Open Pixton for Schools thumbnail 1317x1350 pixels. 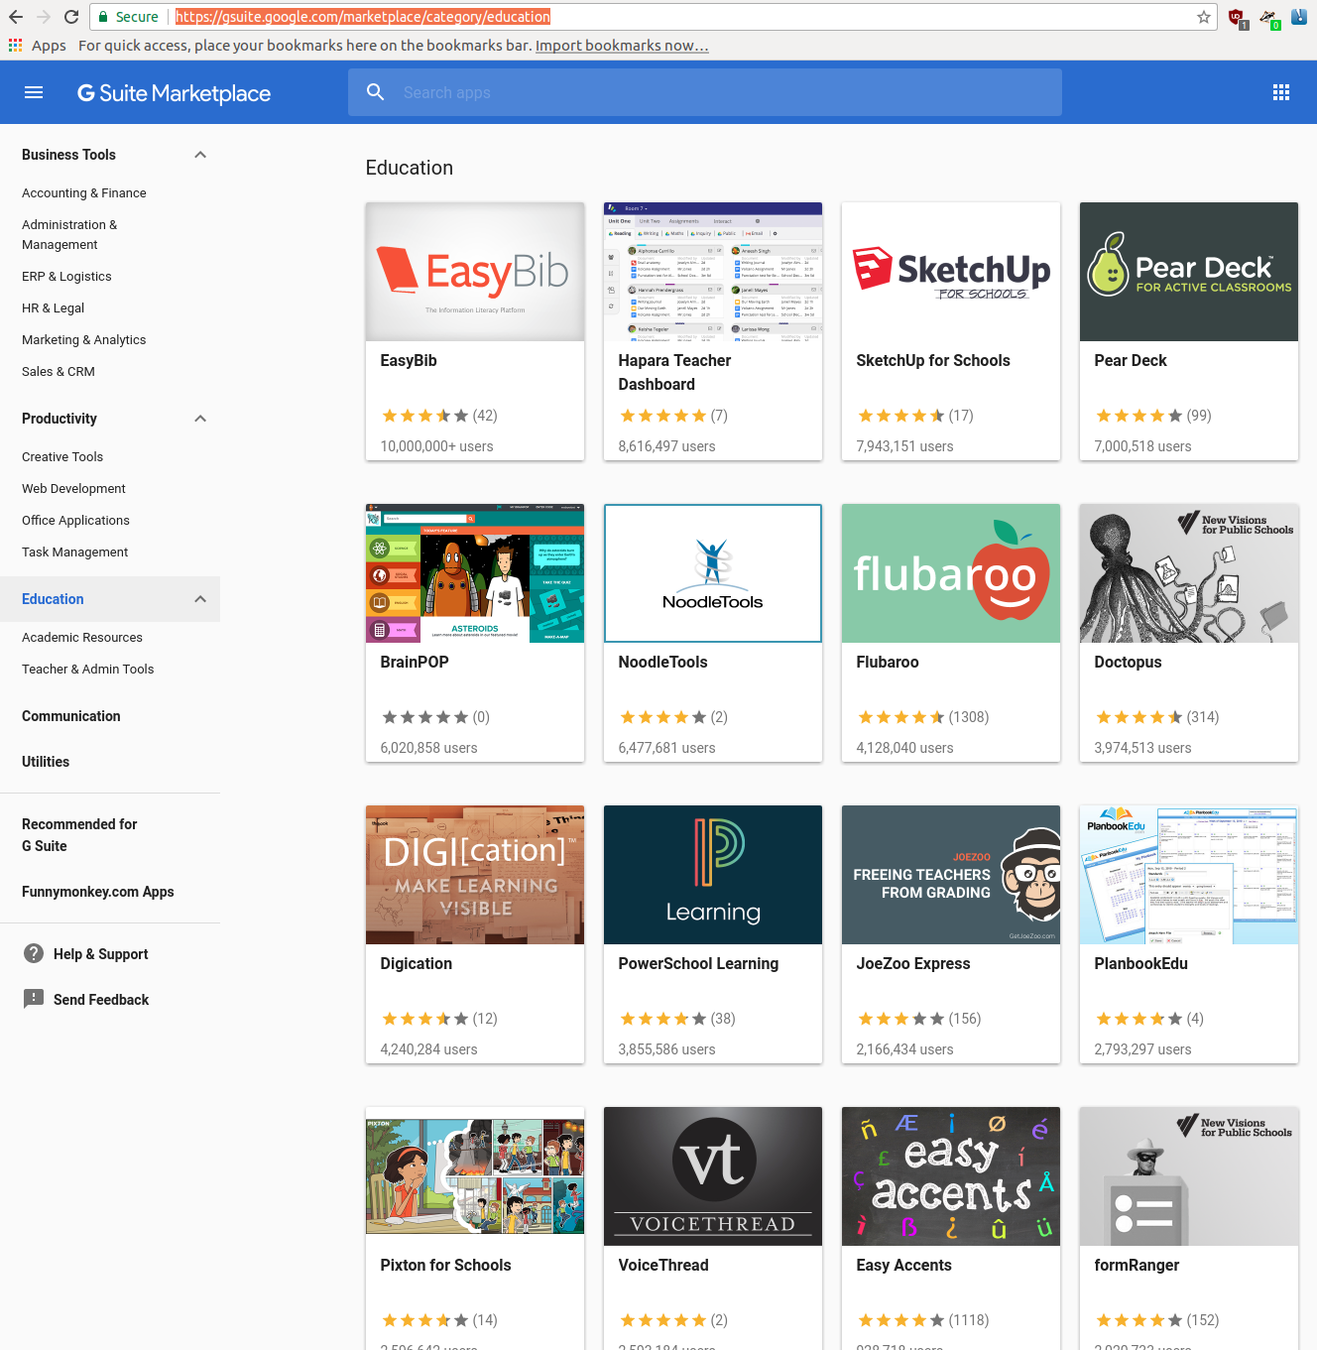tap(475, 1176)
